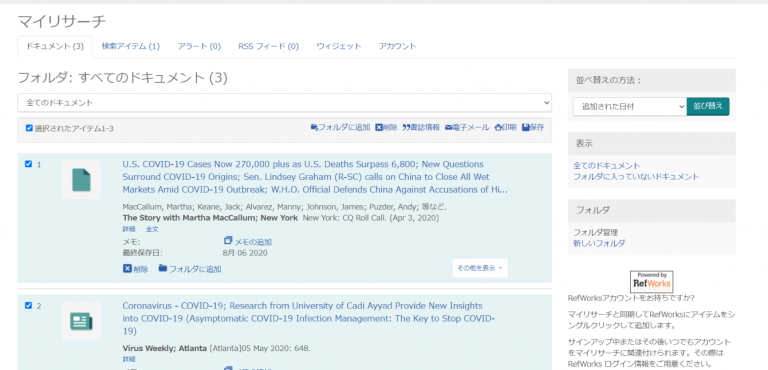Open the U.S. COVID-19 Cases article title
768x370 pixels.
(x=315, y=177)
